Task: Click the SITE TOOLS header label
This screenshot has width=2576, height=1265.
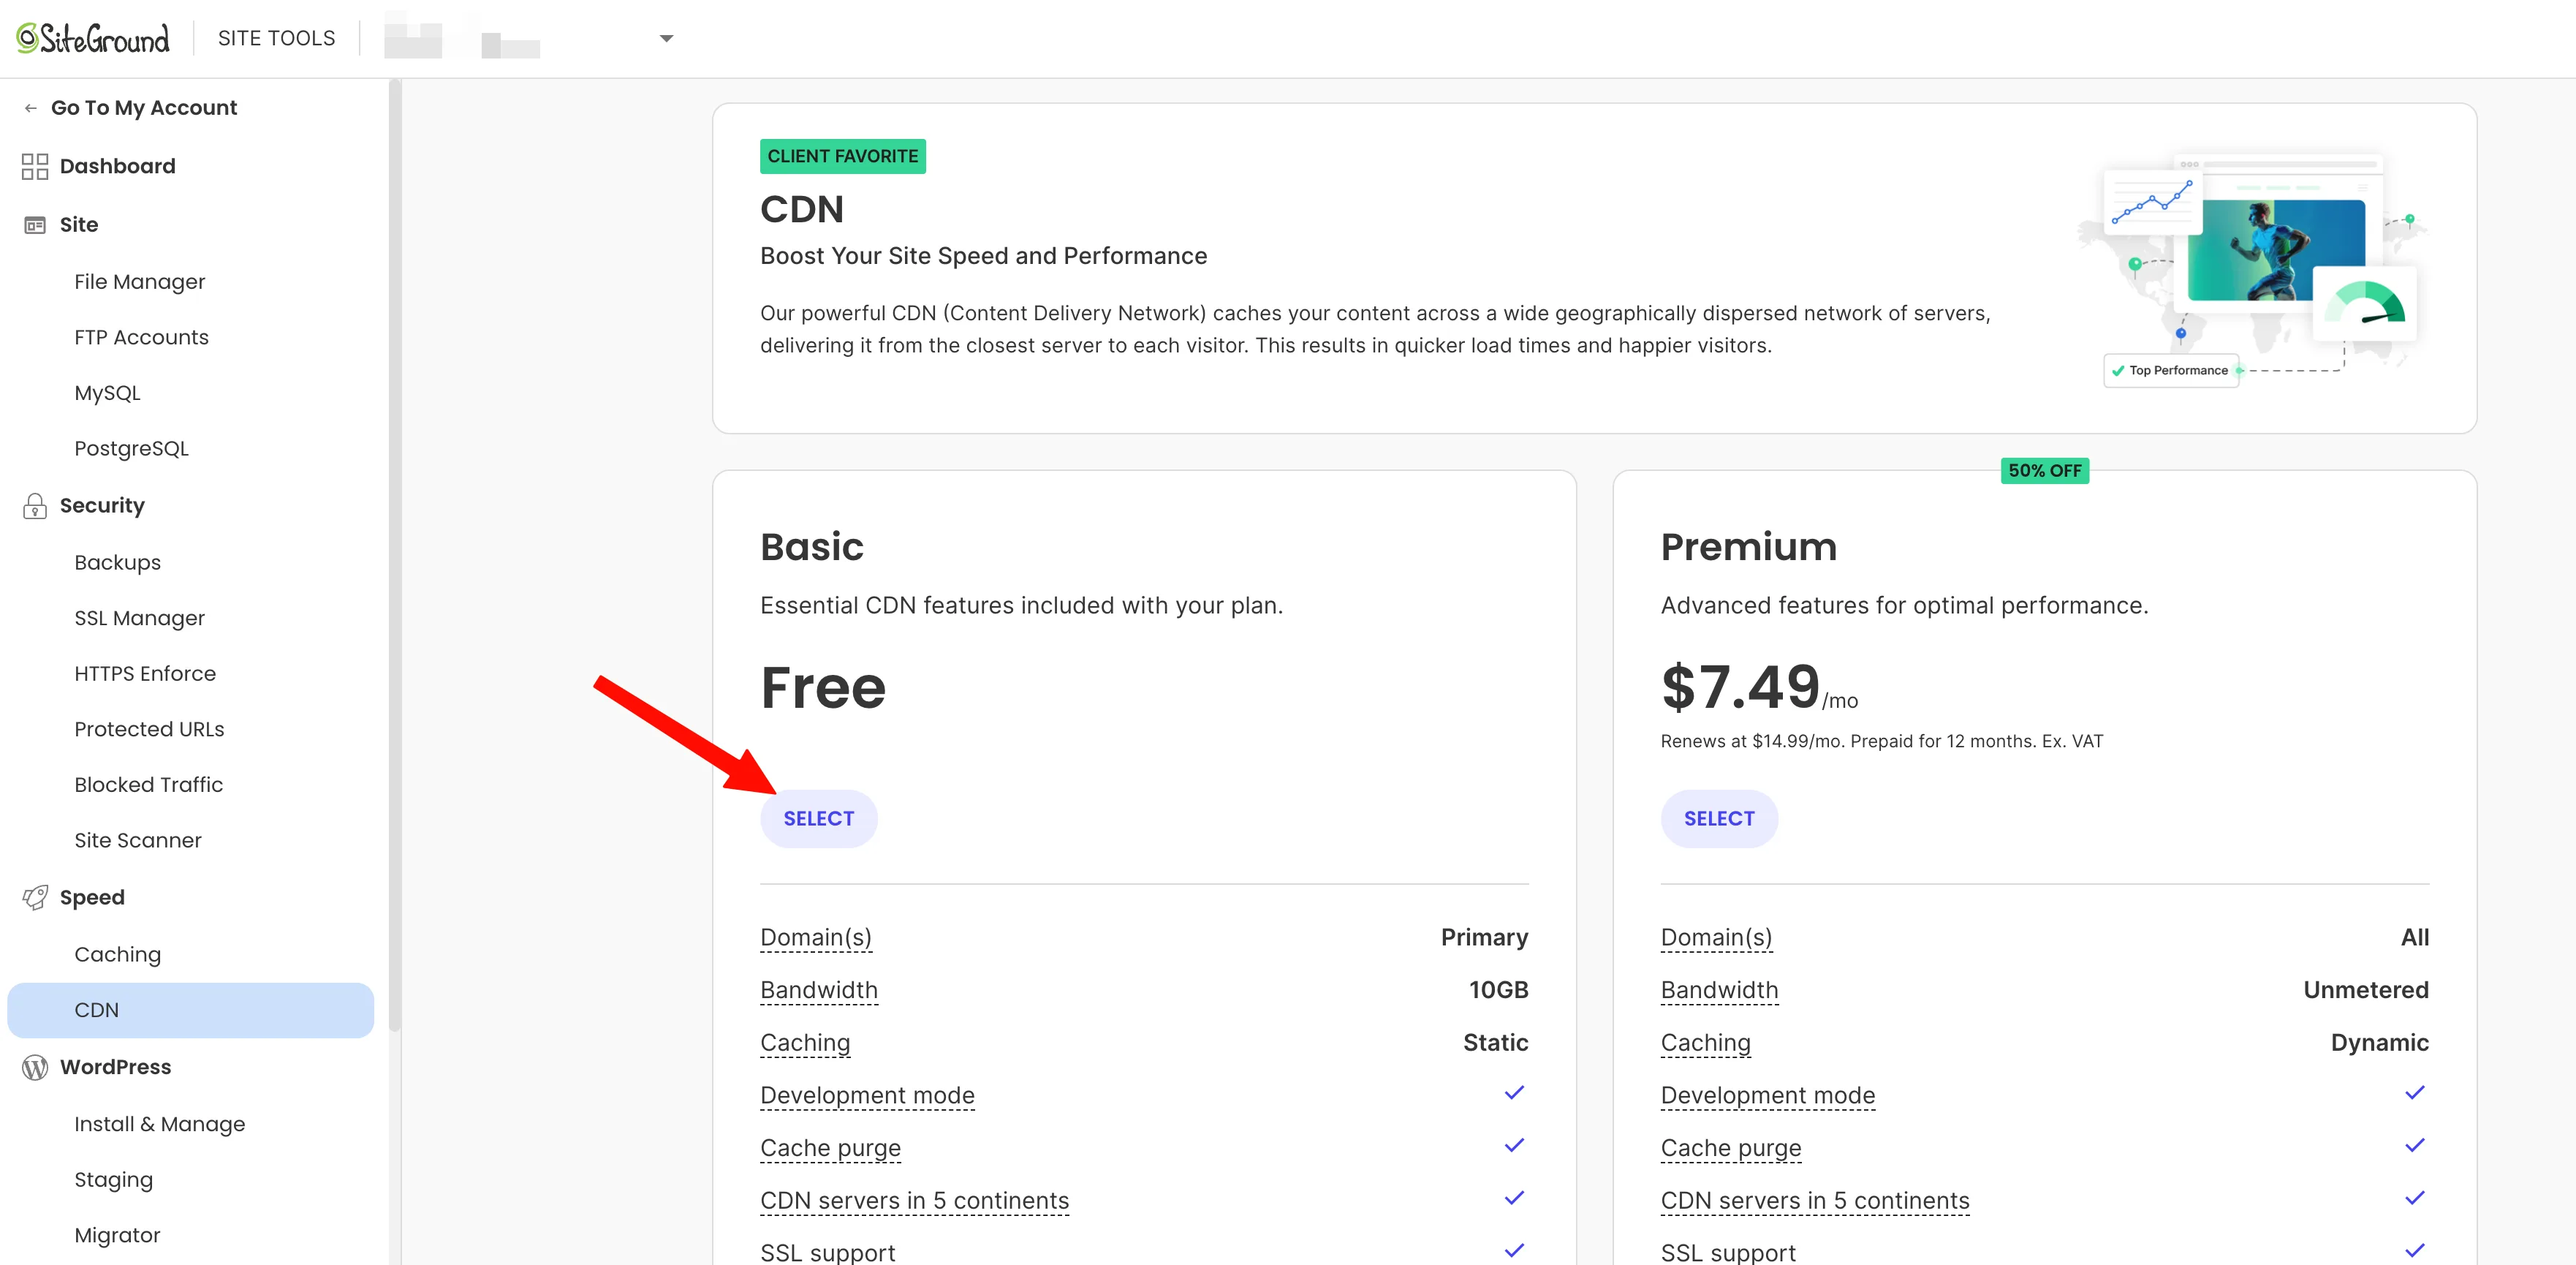Action: tap(276, 39)
